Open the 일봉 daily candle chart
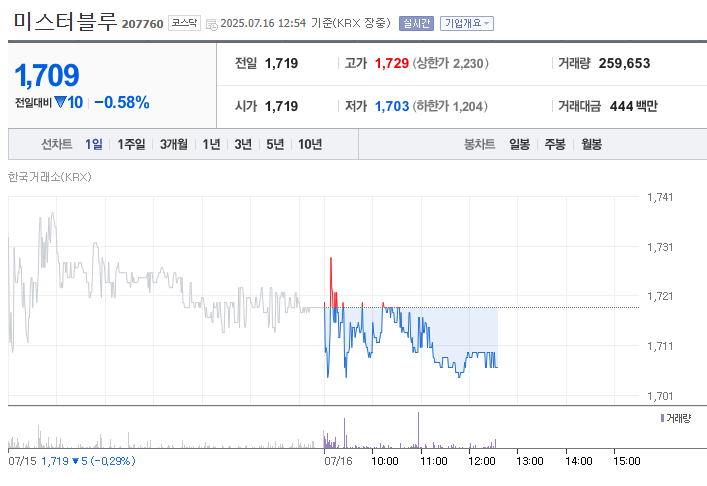Screen dimensions: 707x486 [x=519, y=144]
